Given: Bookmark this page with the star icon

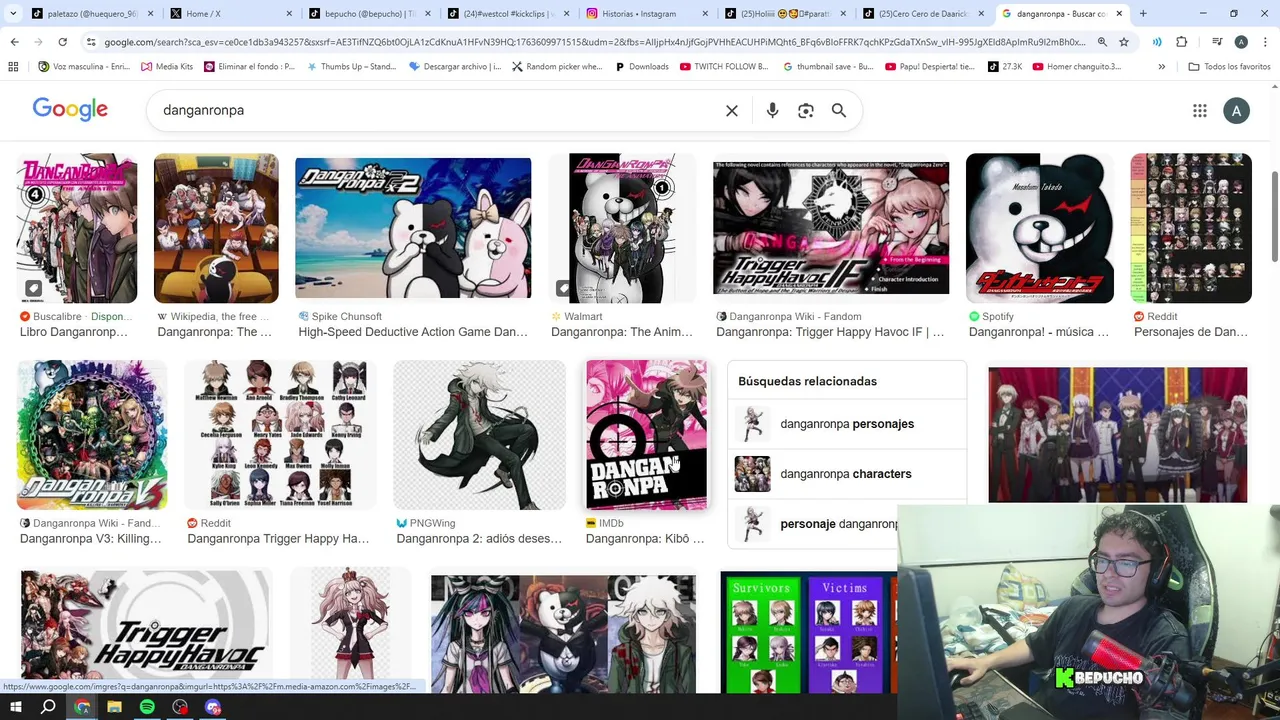Looking at the screenshot, I should coord(1124,42).
